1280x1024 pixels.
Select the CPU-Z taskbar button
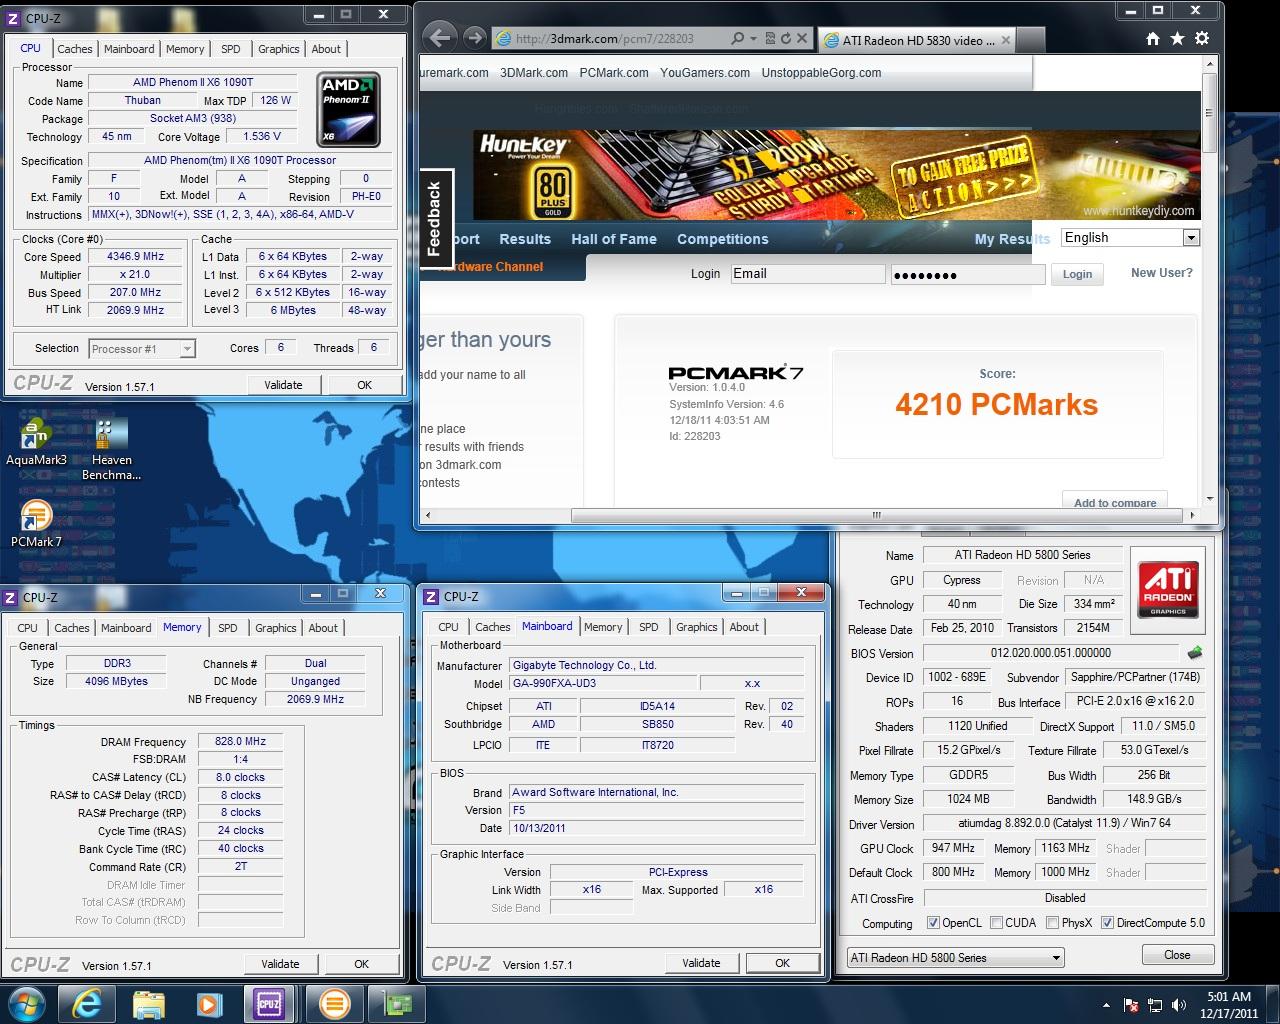point(269,1004)
